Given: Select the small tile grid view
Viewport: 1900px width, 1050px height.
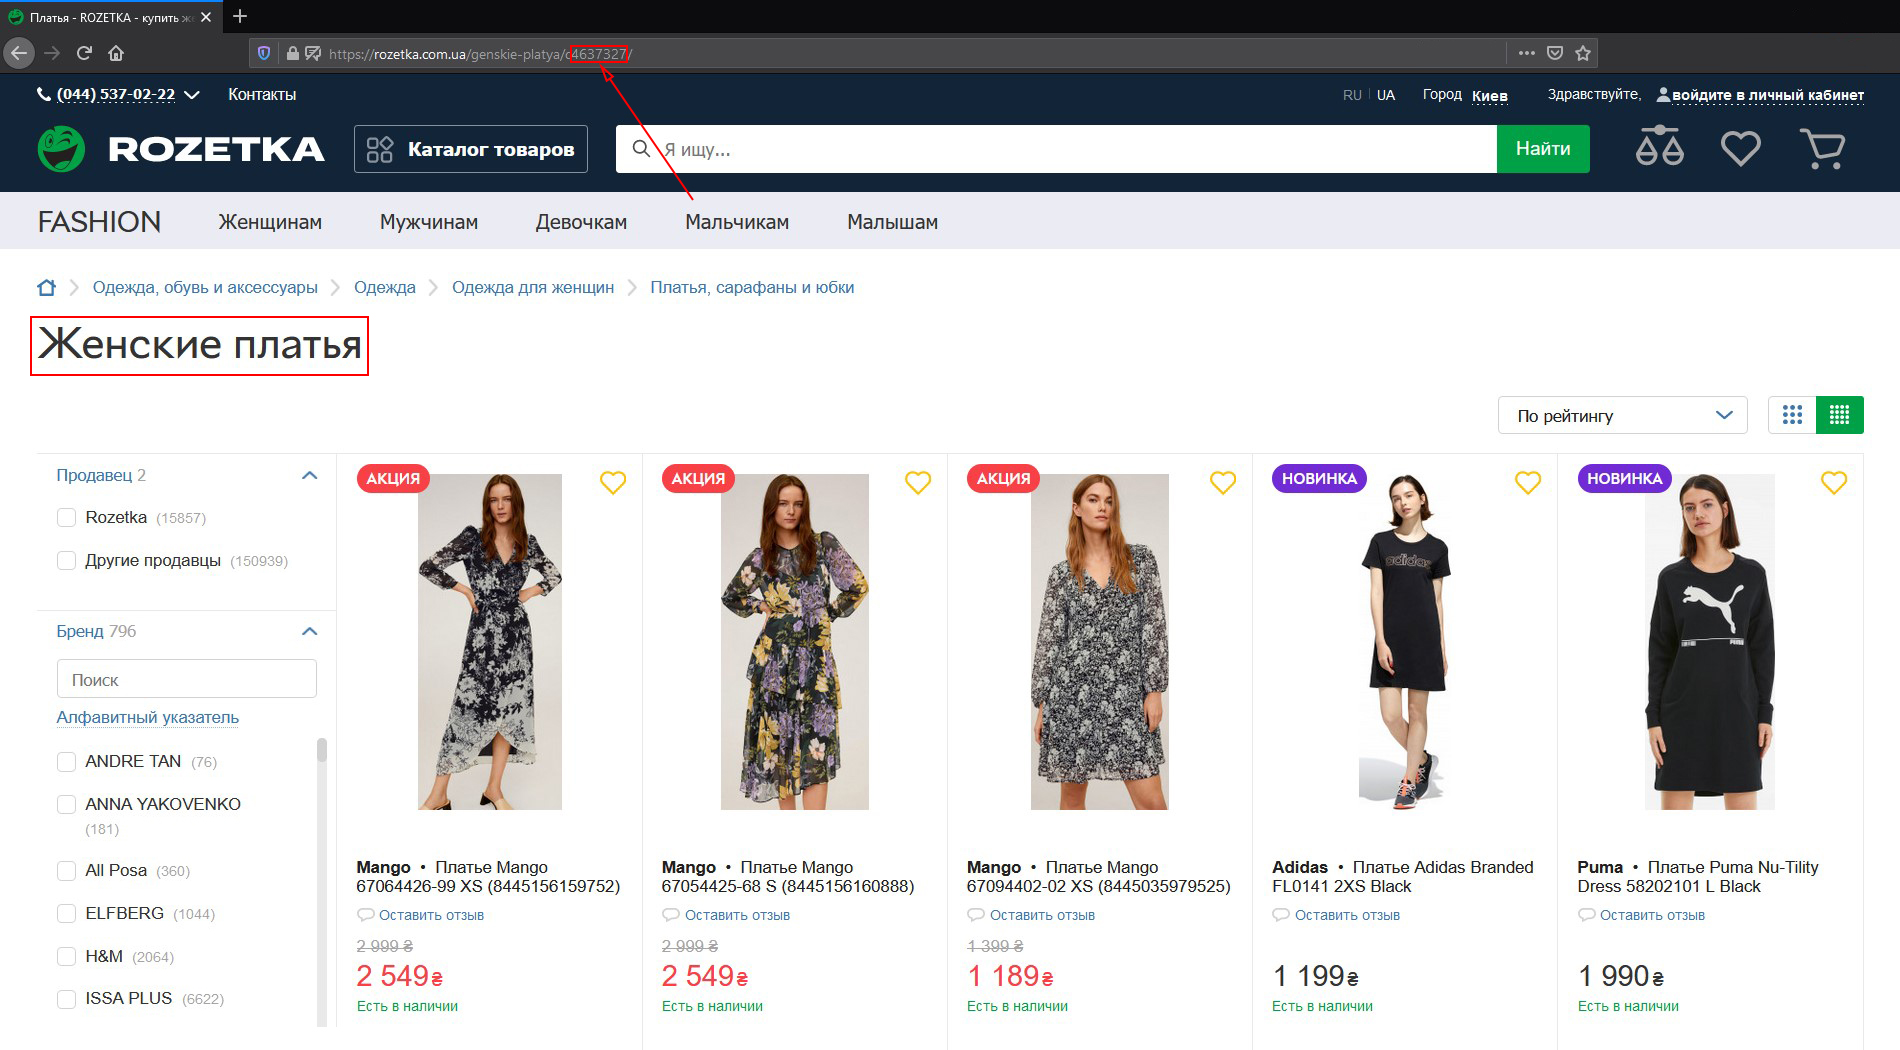Looking at the screenshot, I should tap(1840, 415).
